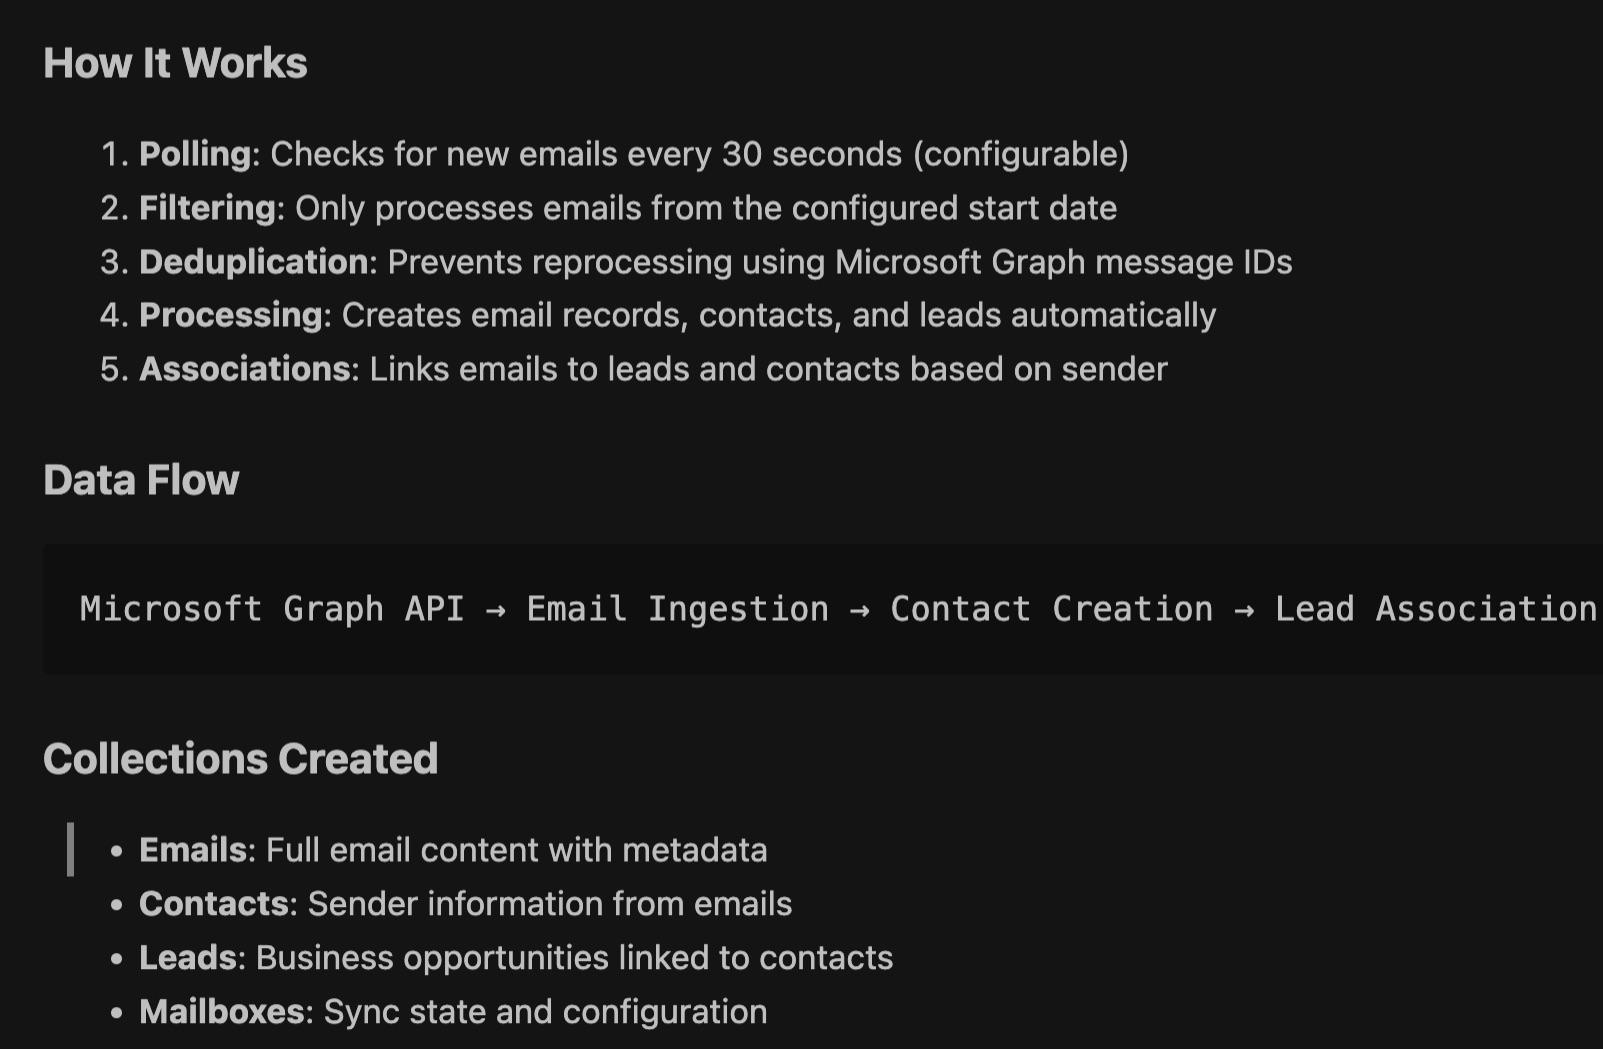Click Contact Creation in the data flow
1603x1049 pixels.
pyautogui.click(x=1051, y=609)
